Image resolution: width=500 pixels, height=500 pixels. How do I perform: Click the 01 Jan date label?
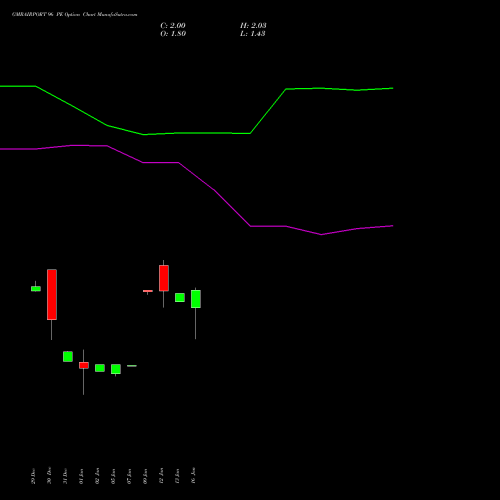(x=81, y=476)
